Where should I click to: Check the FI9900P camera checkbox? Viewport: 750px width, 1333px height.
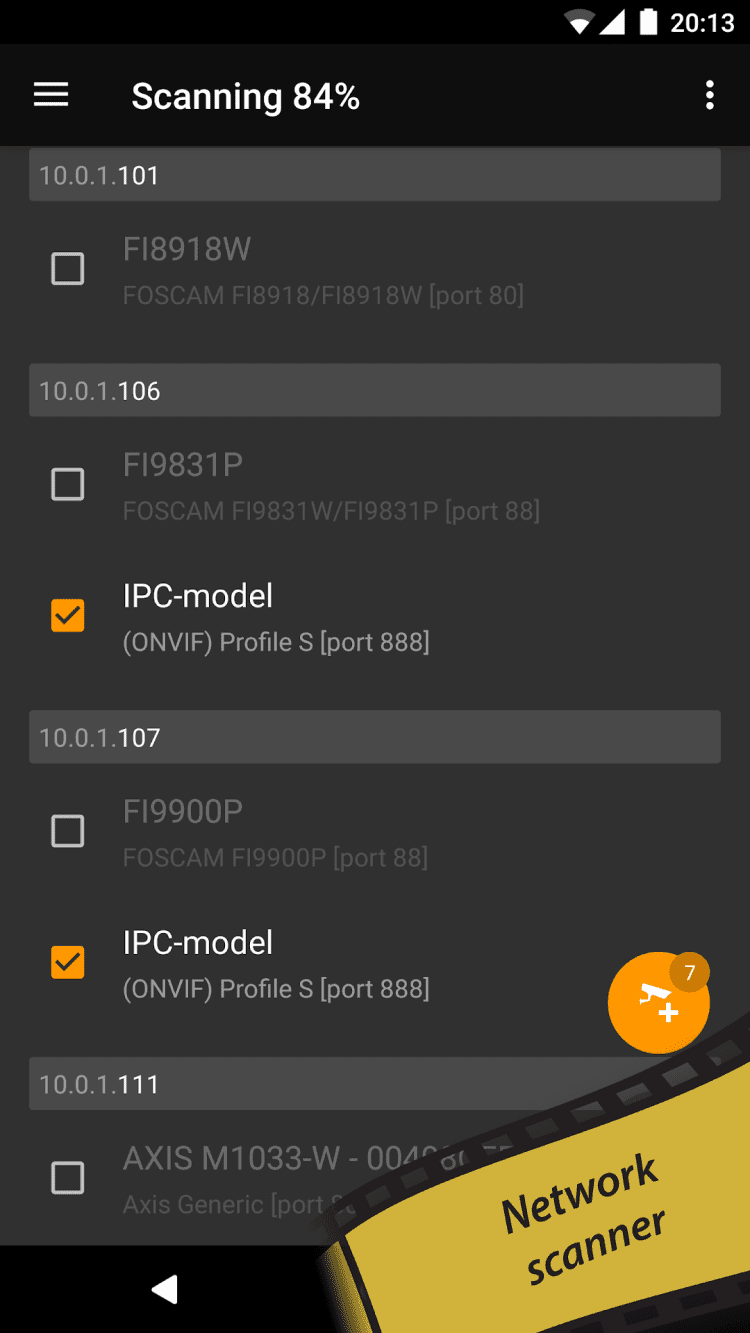(68, 831)
